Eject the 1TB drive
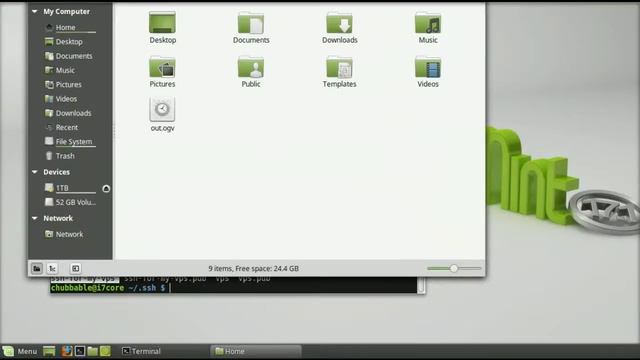640x360 pixels. (x=106, y=188)
